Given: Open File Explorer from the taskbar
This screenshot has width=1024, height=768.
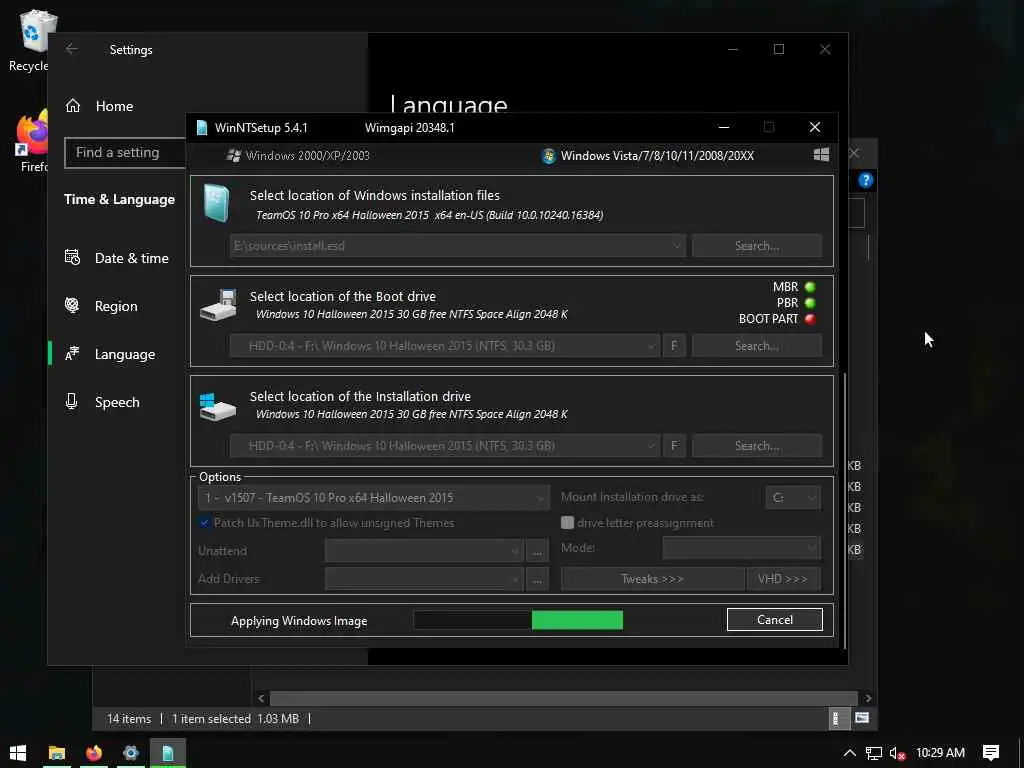Looking at the screenshot, I should click(x=57, y=753).
